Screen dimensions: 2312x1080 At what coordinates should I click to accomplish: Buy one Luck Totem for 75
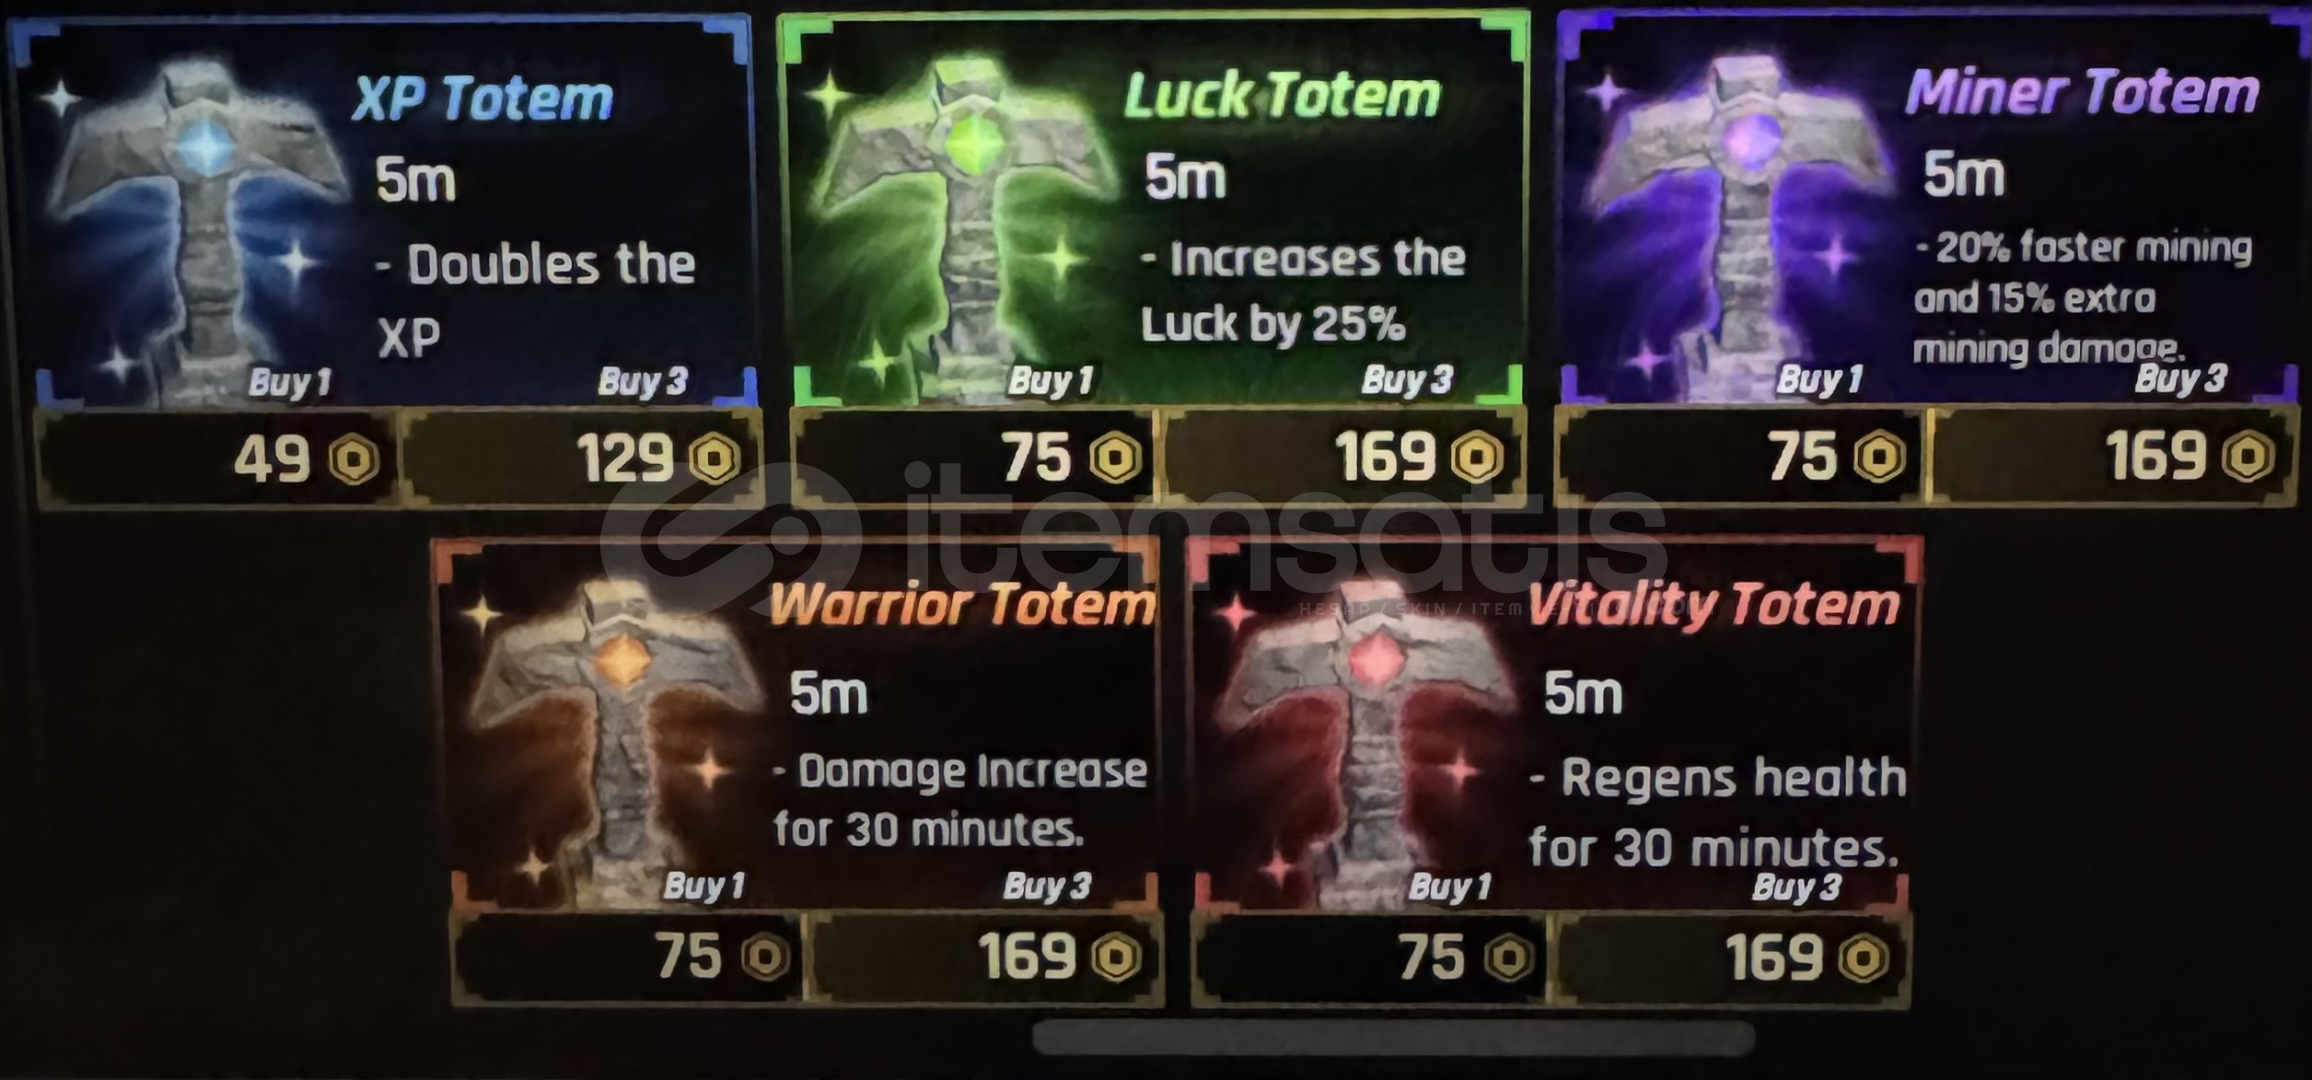click(x=974, y=458)
